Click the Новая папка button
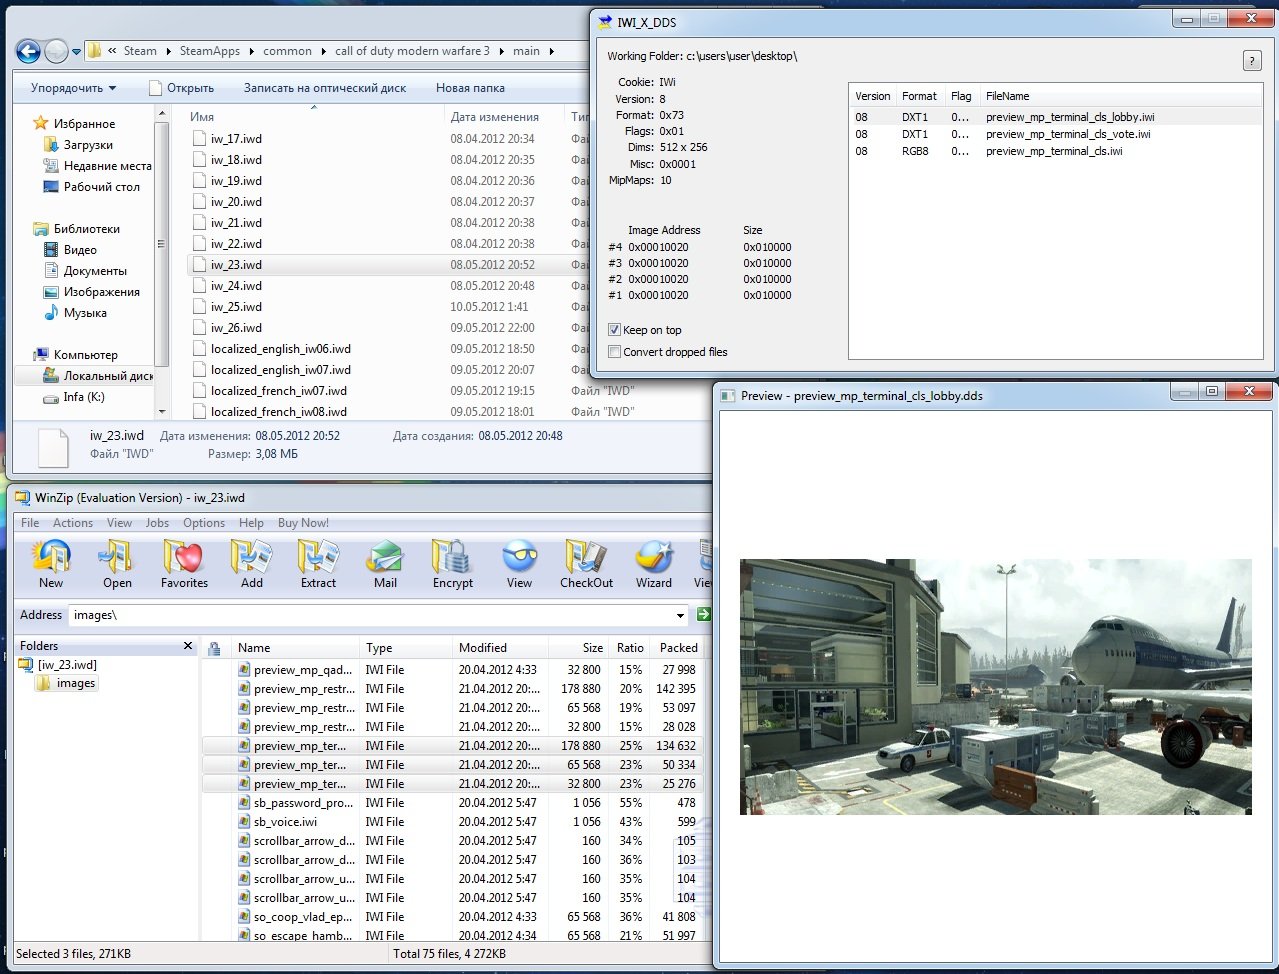 tap(470, 88)
